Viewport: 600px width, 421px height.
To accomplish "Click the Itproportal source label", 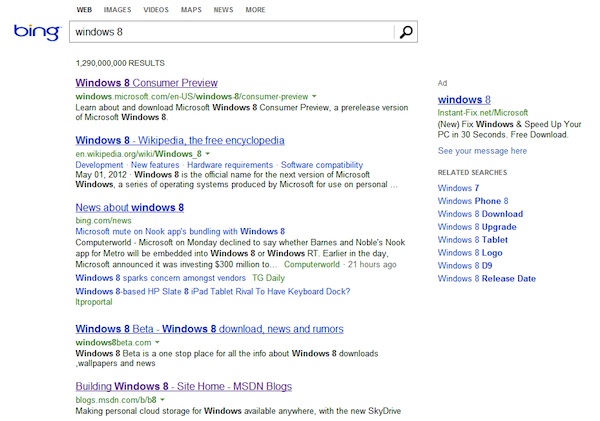I will pyautogui.click(x=94, y=302).
